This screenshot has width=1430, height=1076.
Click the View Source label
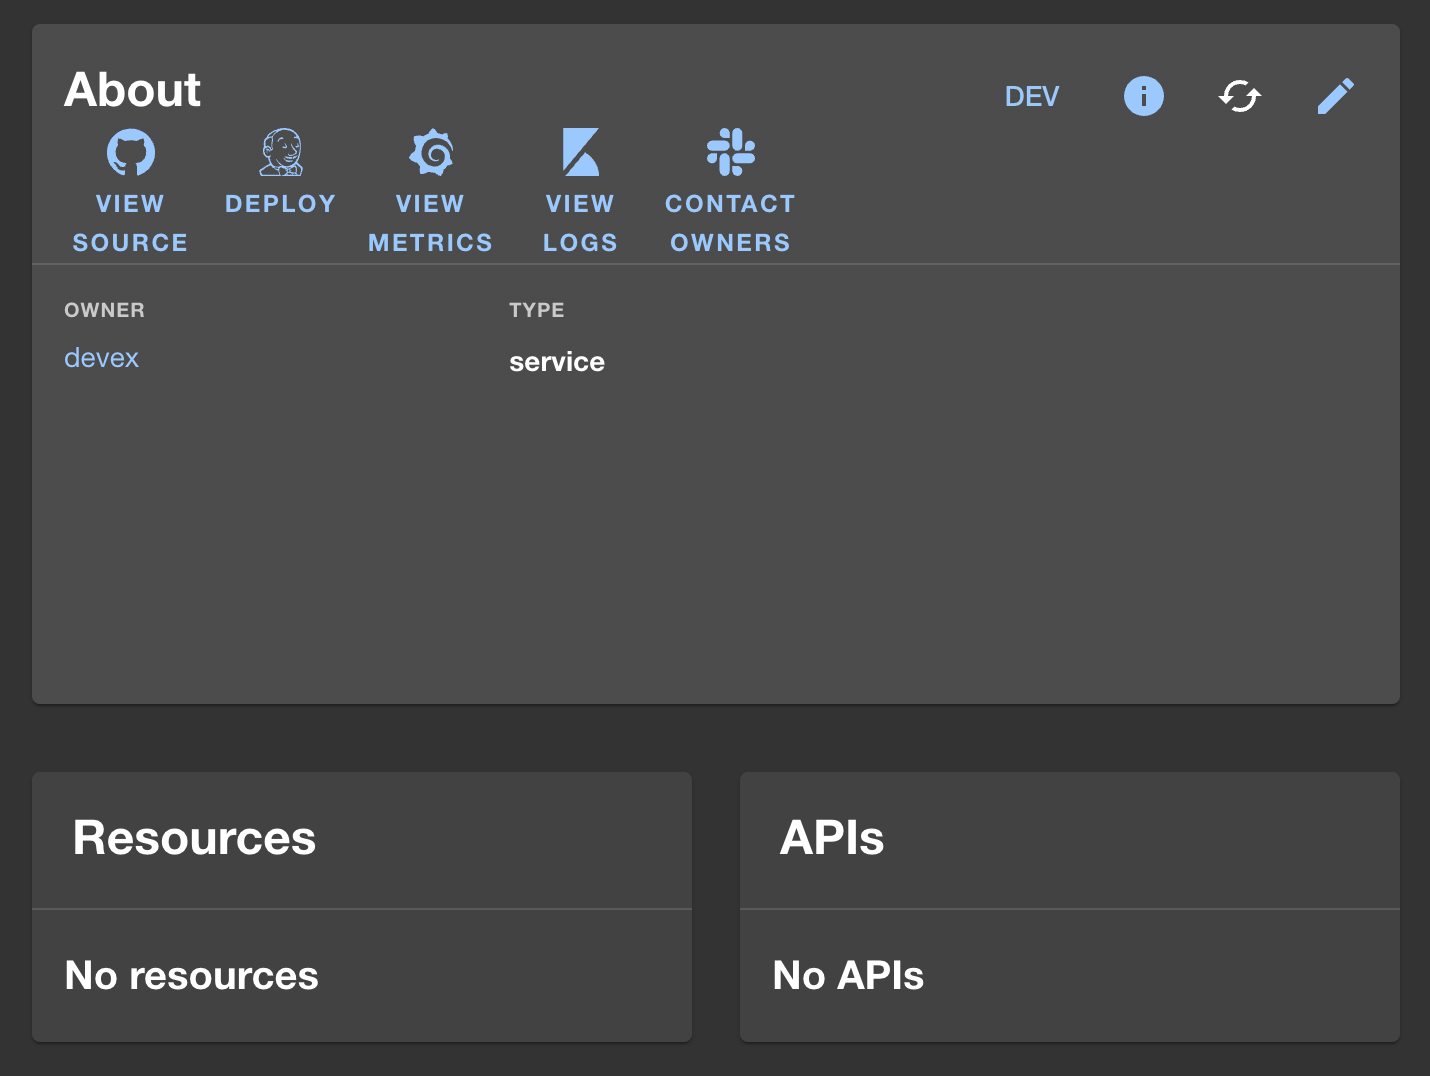130,222
